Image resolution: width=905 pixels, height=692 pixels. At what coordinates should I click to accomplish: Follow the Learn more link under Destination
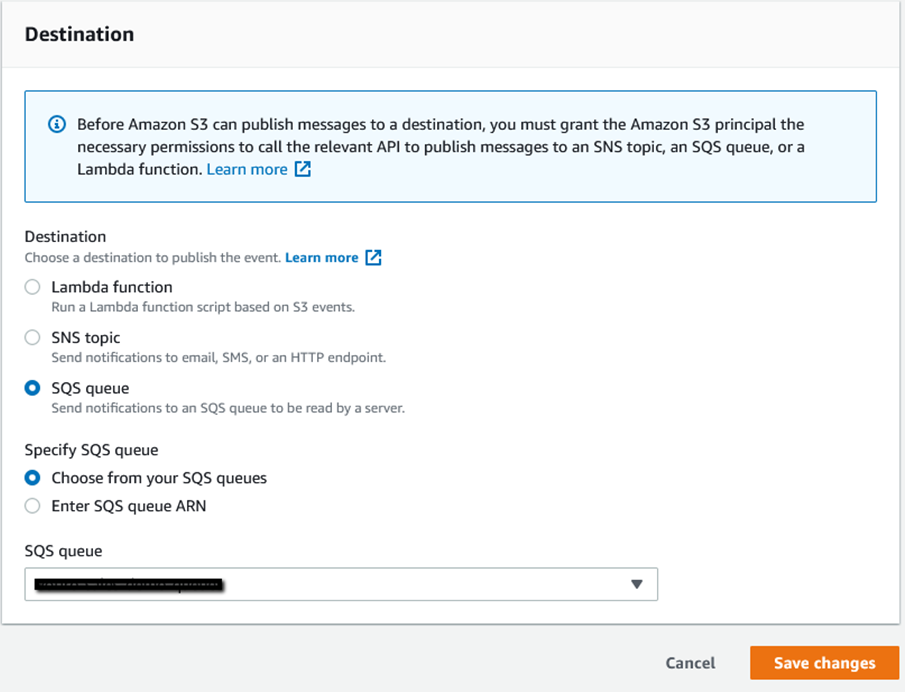tap(321, 257)
